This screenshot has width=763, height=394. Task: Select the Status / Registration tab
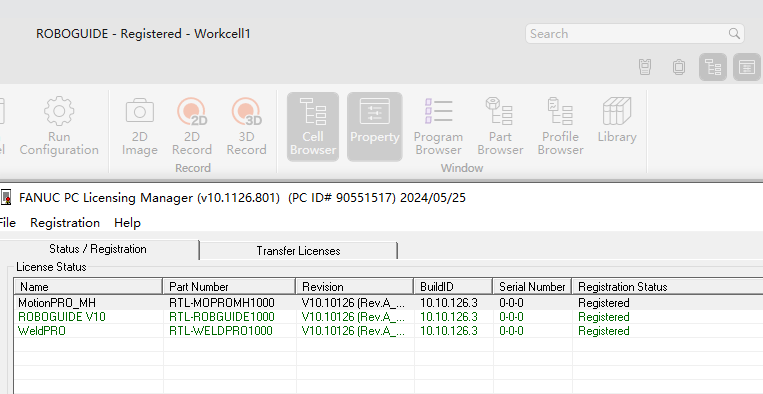click(98, 249)
